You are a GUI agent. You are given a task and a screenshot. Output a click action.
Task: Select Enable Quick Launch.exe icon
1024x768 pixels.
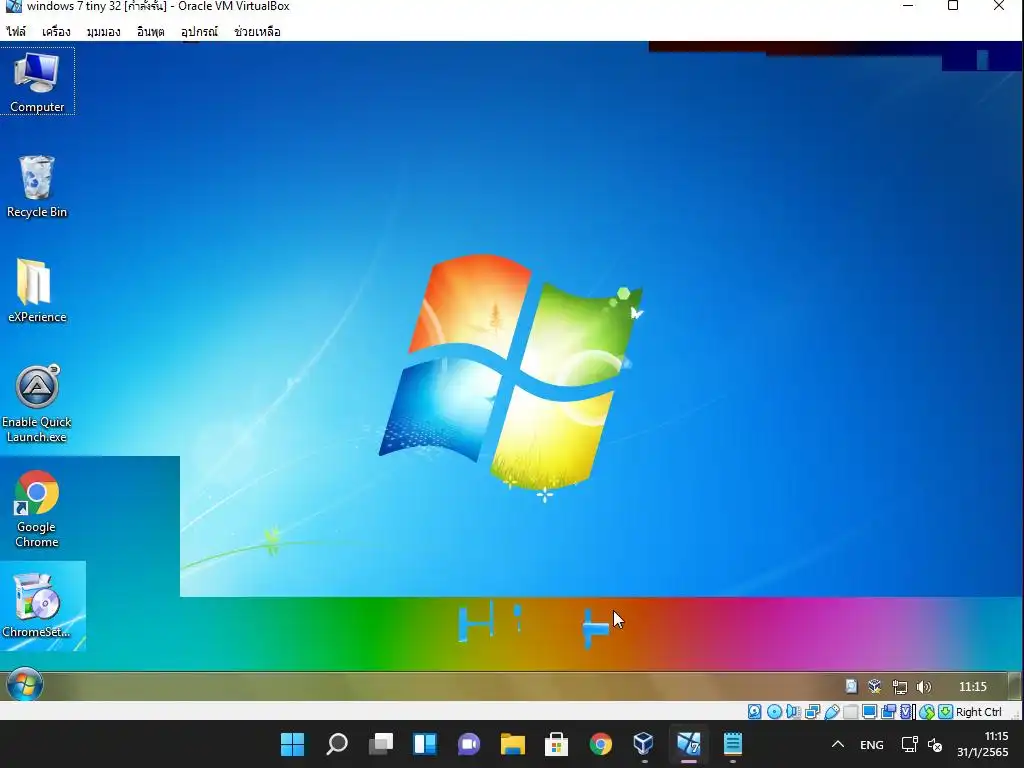coord(37,404)
